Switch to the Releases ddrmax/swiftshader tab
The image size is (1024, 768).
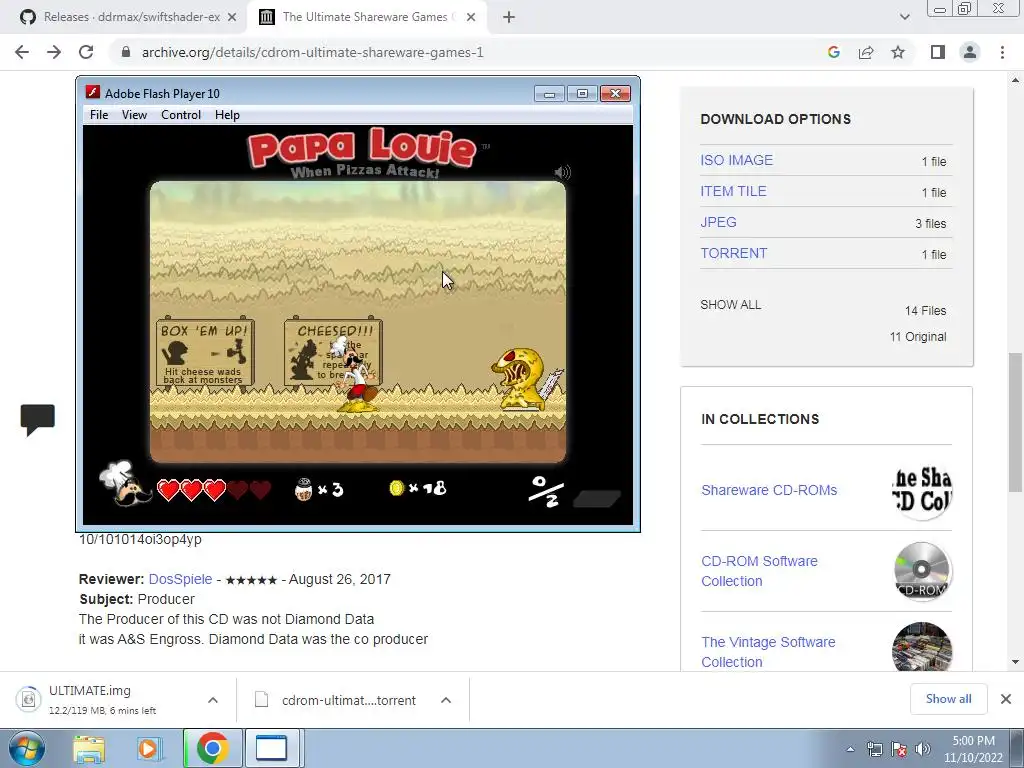pos(124,17)
